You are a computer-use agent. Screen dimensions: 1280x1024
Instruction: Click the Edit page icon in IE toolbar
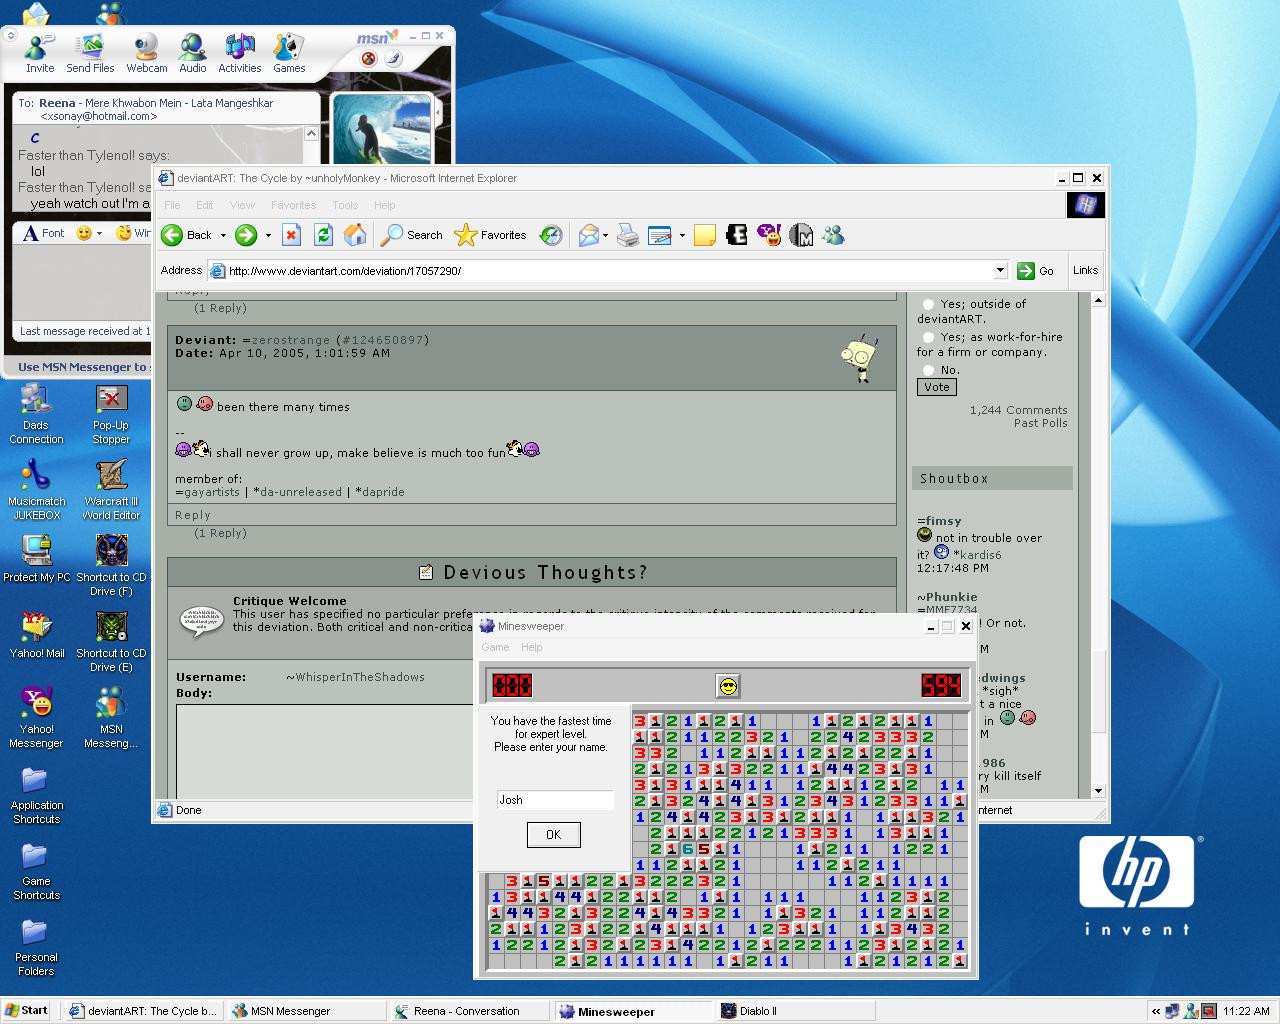coord(660,235)
